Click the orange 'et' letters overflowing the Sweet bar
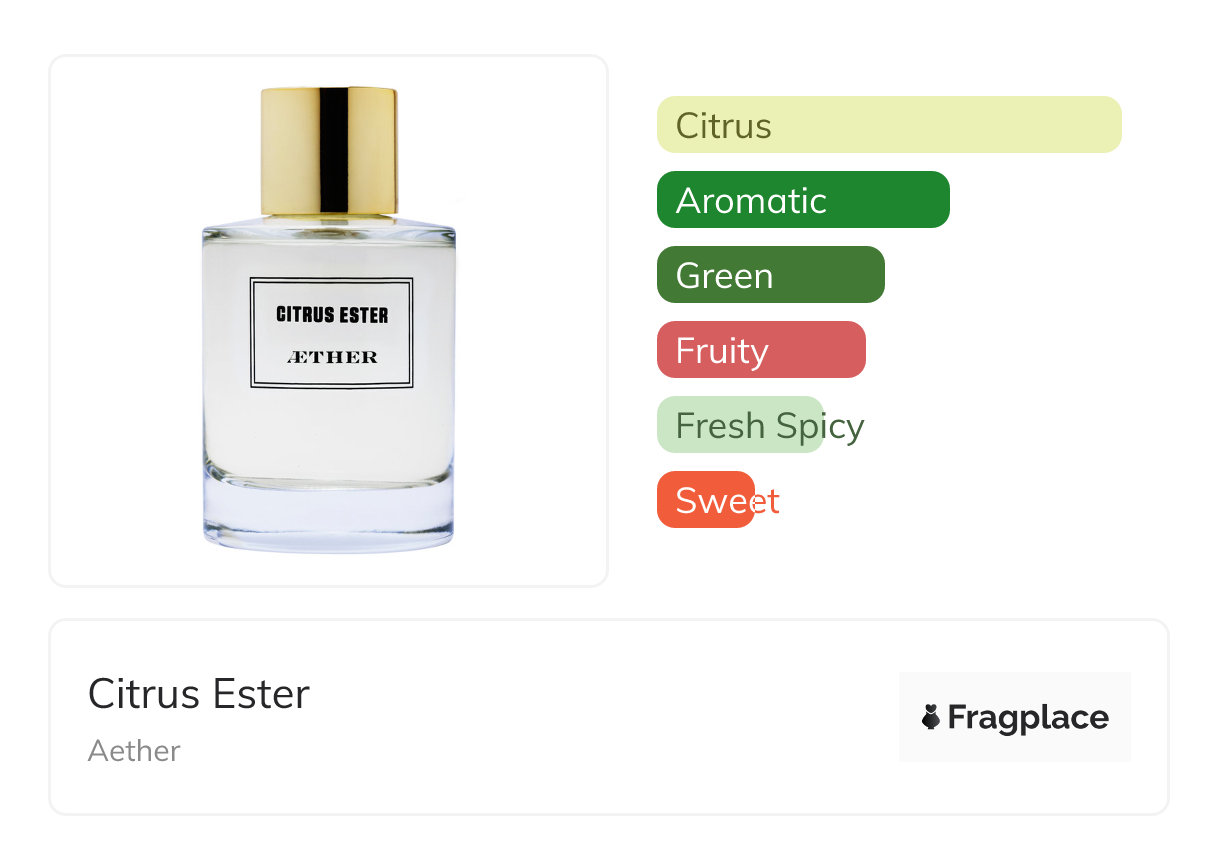Screen dimensions: 1218x864 (x=766, y=501)
